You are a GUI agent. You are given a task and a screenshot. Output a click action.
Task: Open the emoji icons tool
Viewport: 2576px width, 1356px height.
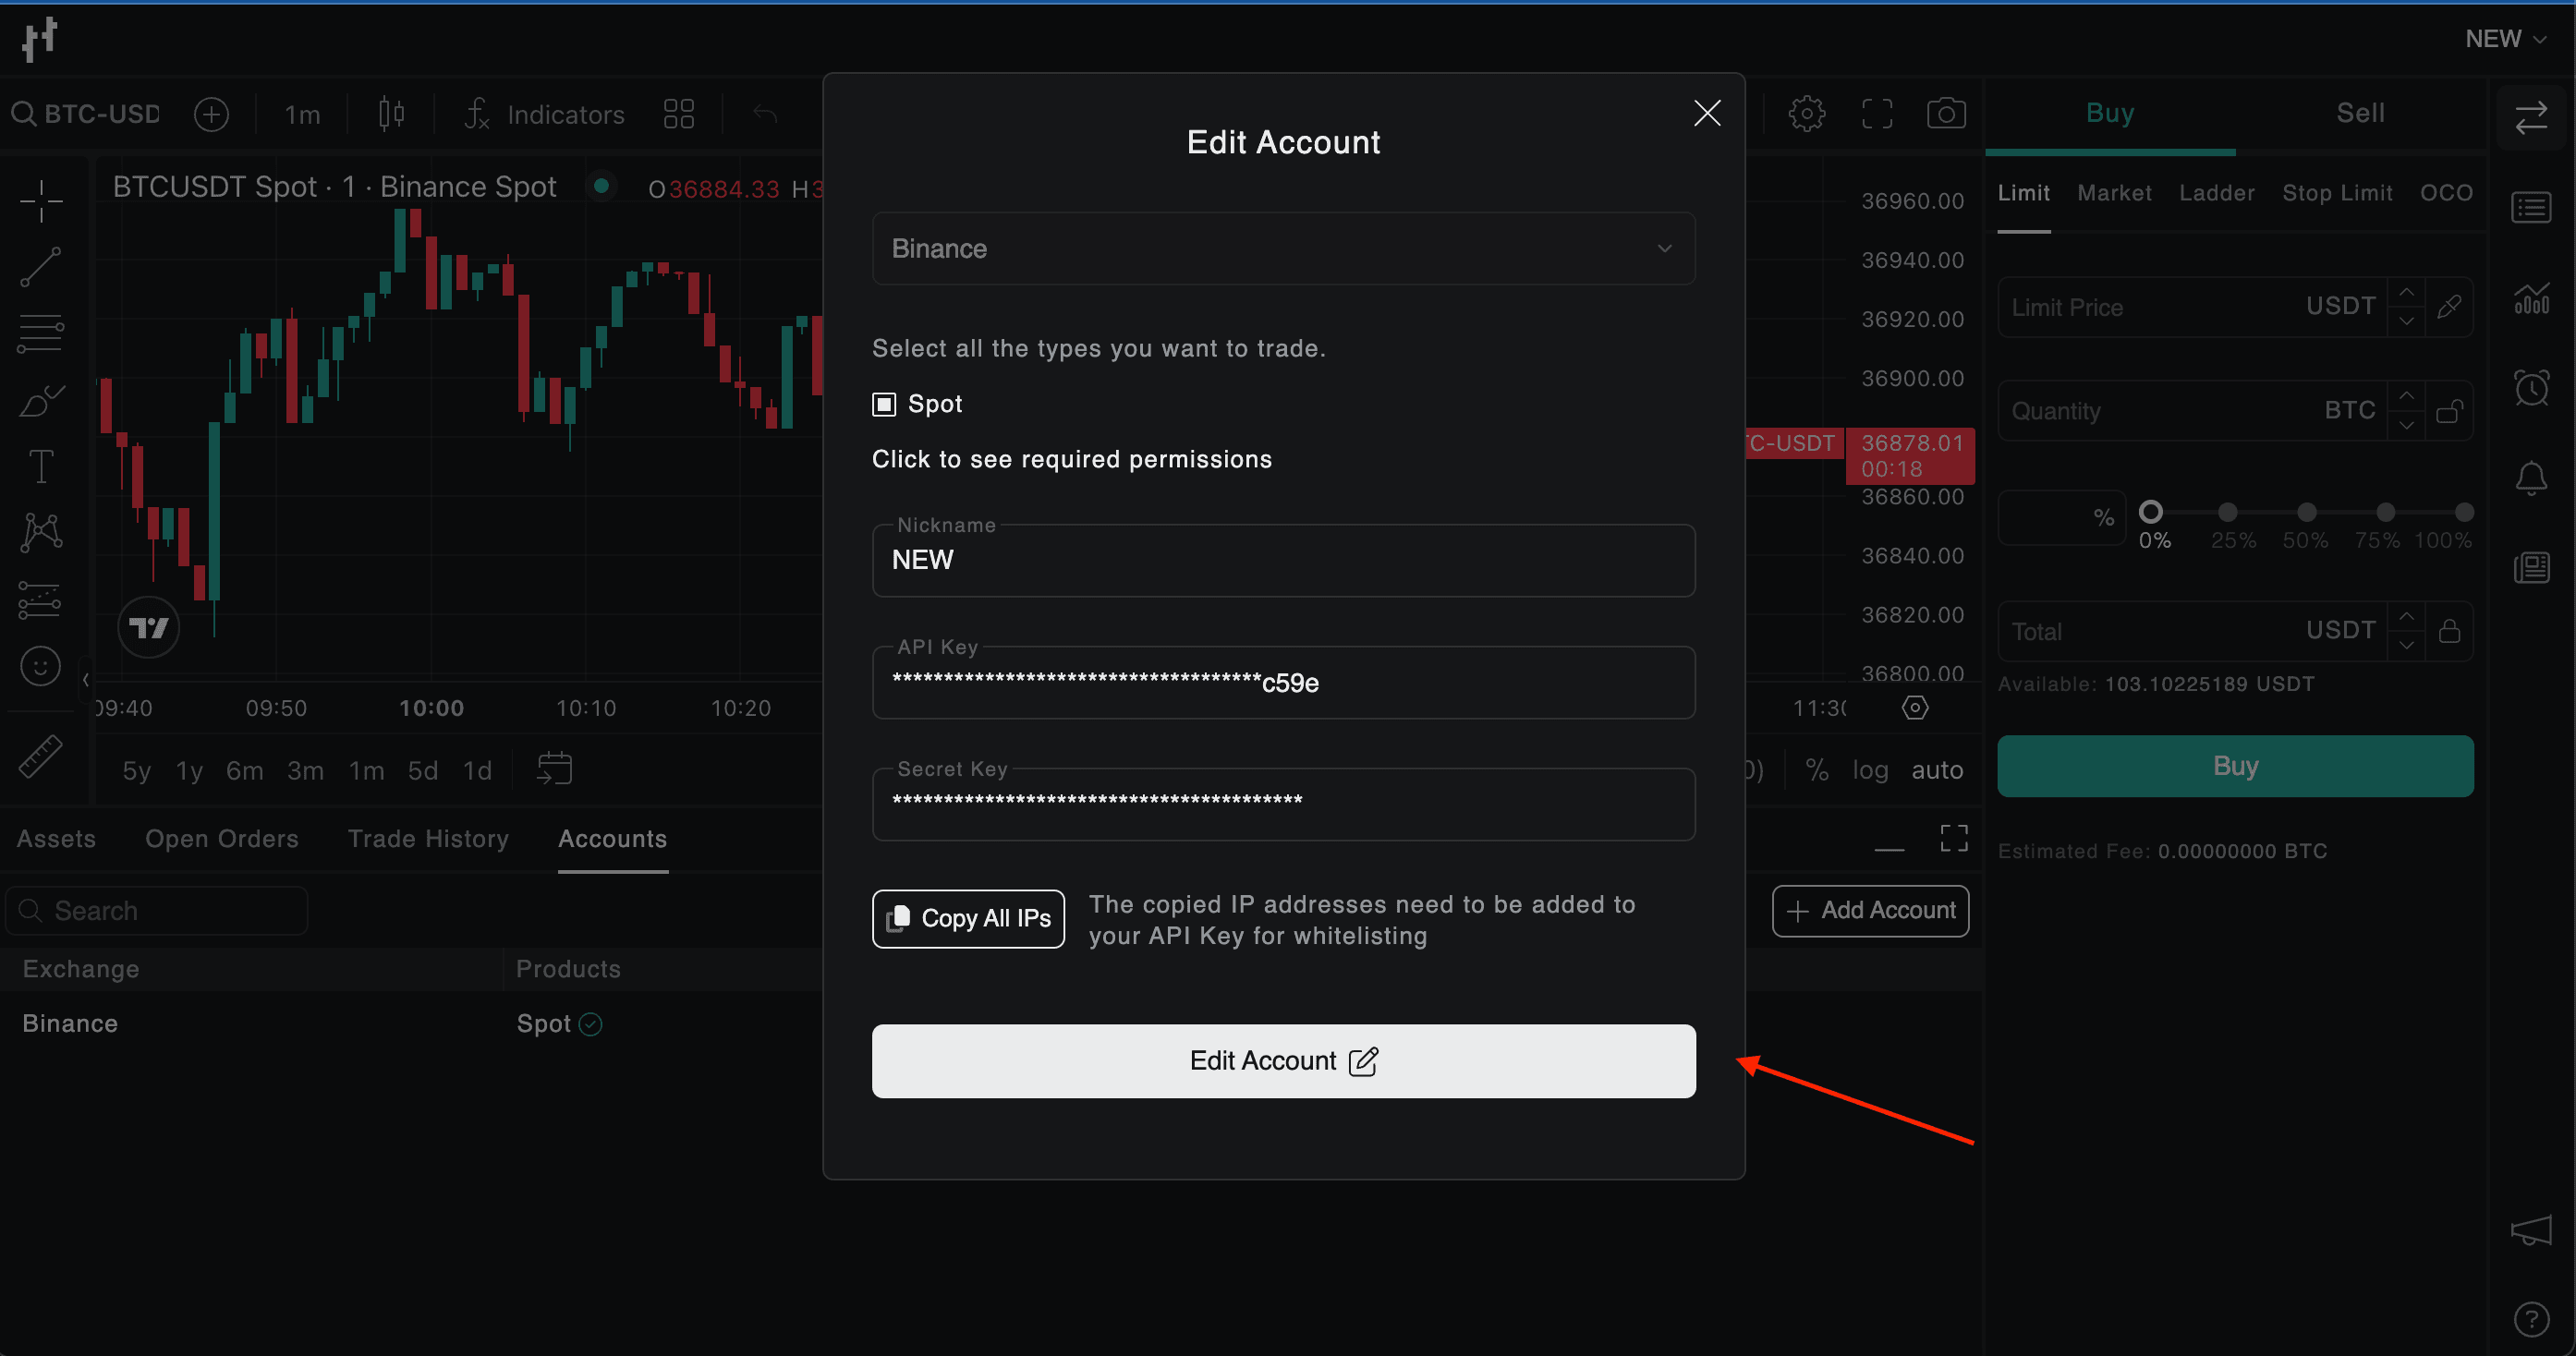(x=41, y=666)
